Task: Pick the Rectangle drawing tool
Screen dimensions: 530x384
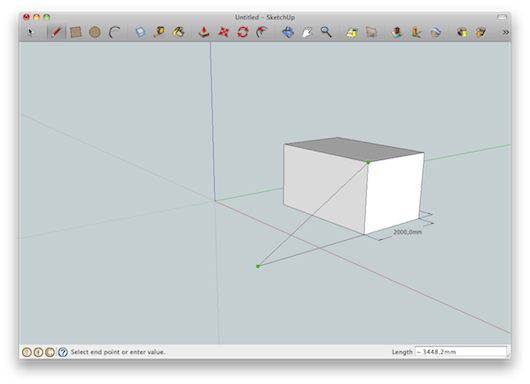Action: pos(76,32)
